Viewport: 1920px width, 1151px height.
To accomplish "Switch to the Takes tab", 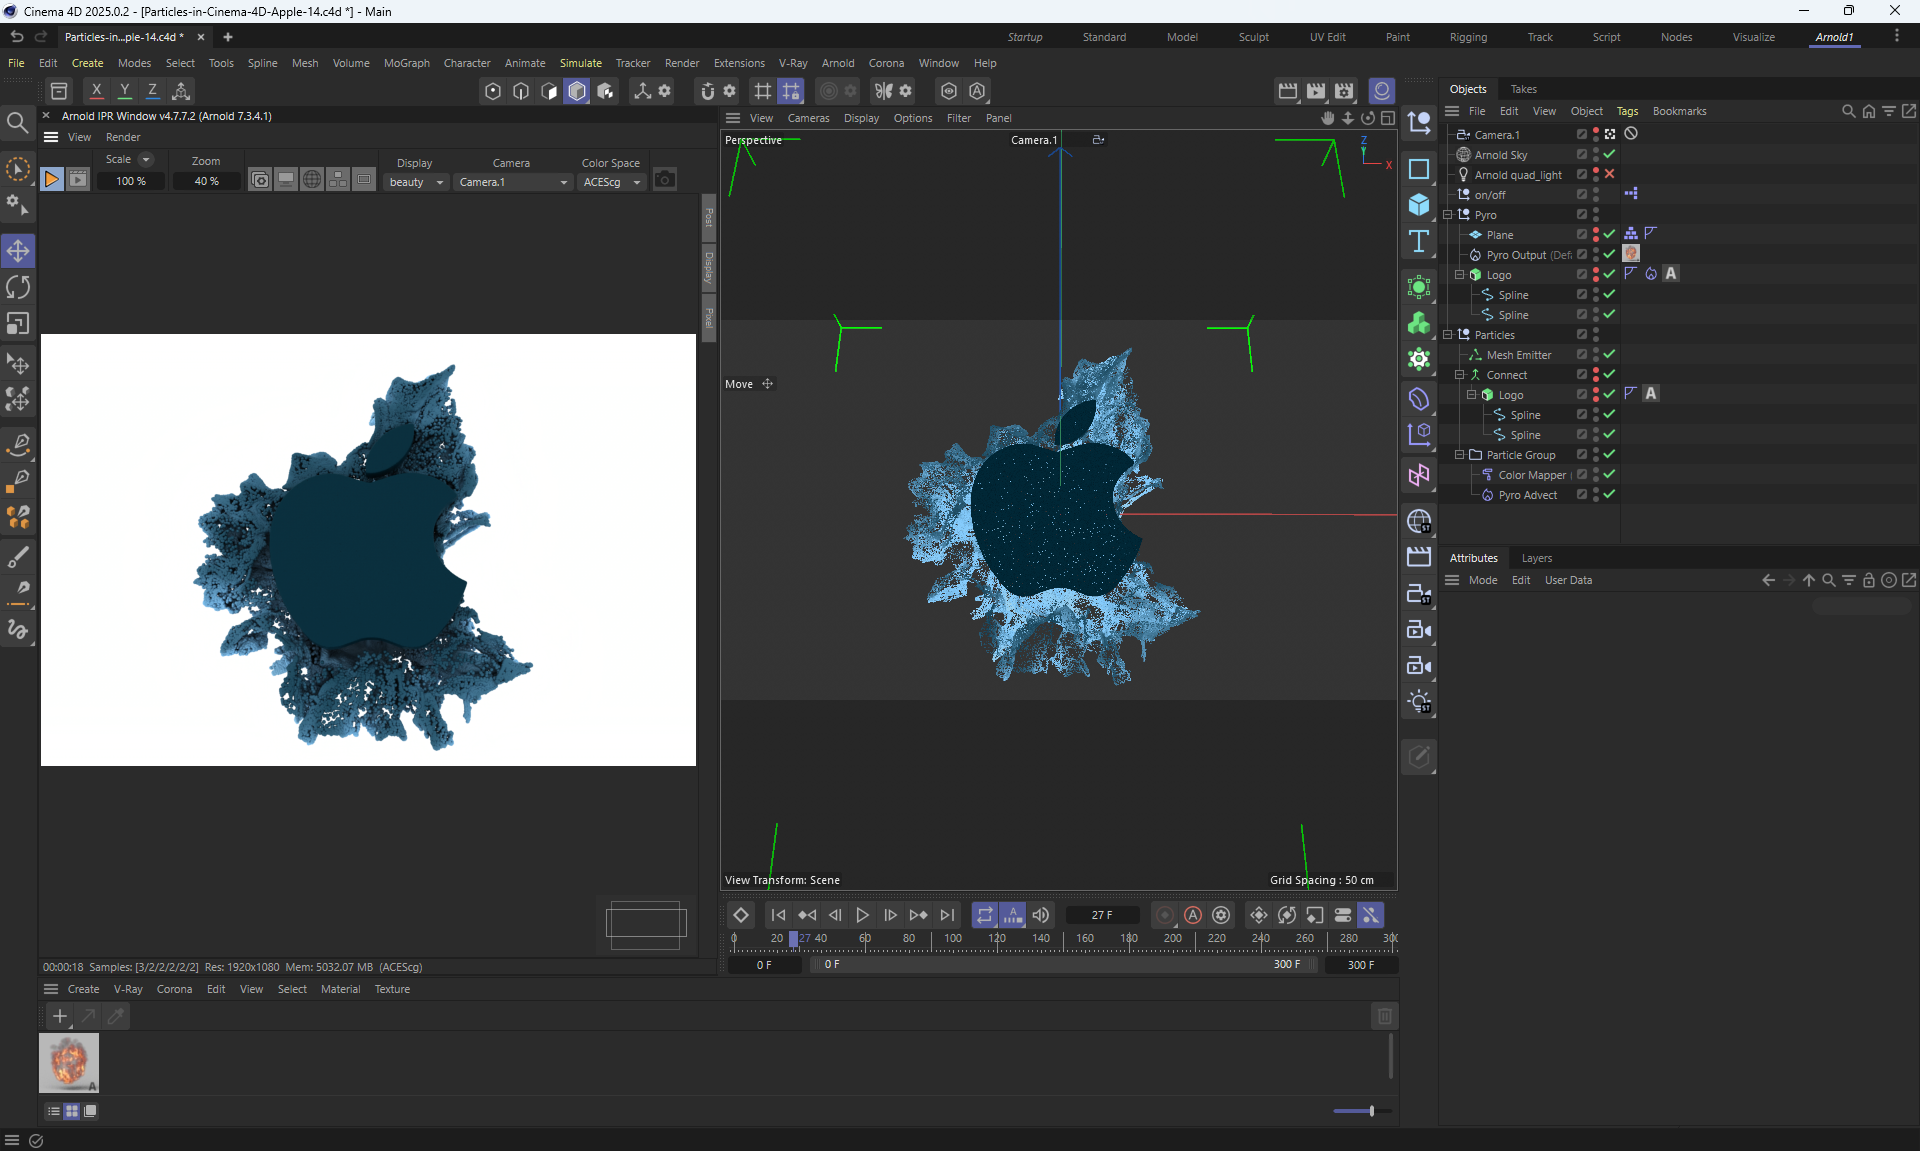I will coord(1523,89).
